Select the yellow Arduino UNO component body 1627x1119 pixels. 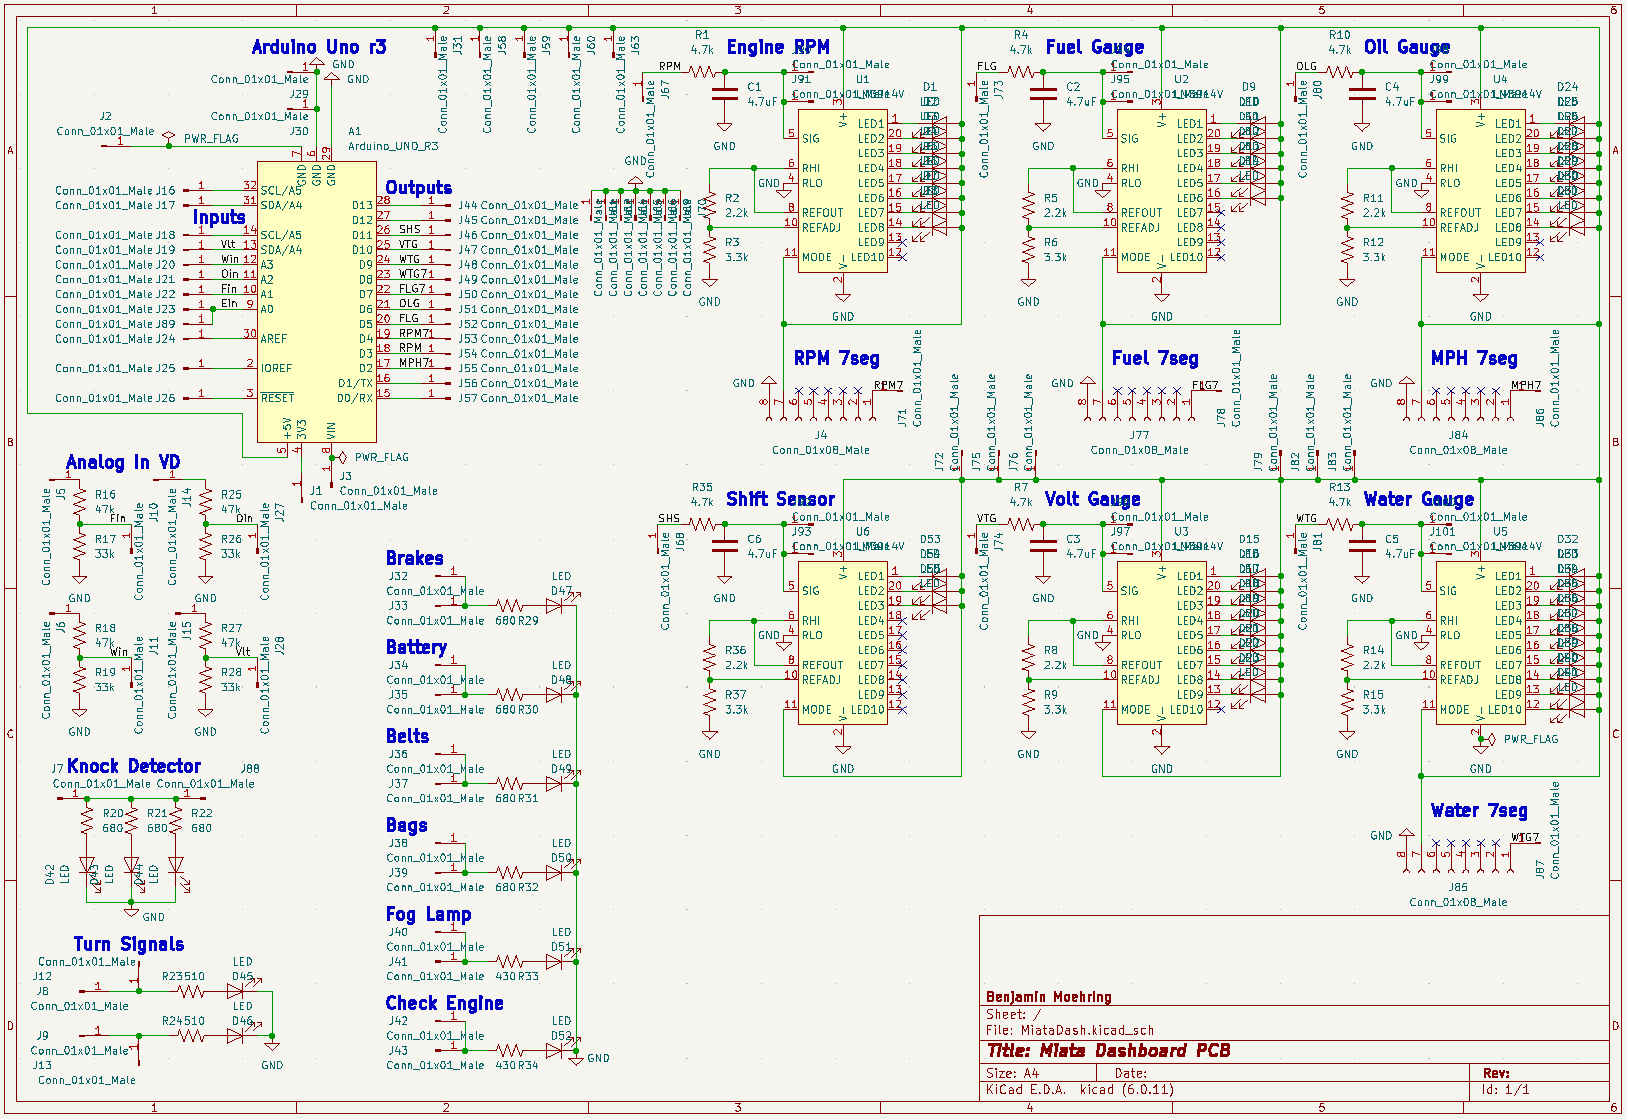(x=317, y=302)
